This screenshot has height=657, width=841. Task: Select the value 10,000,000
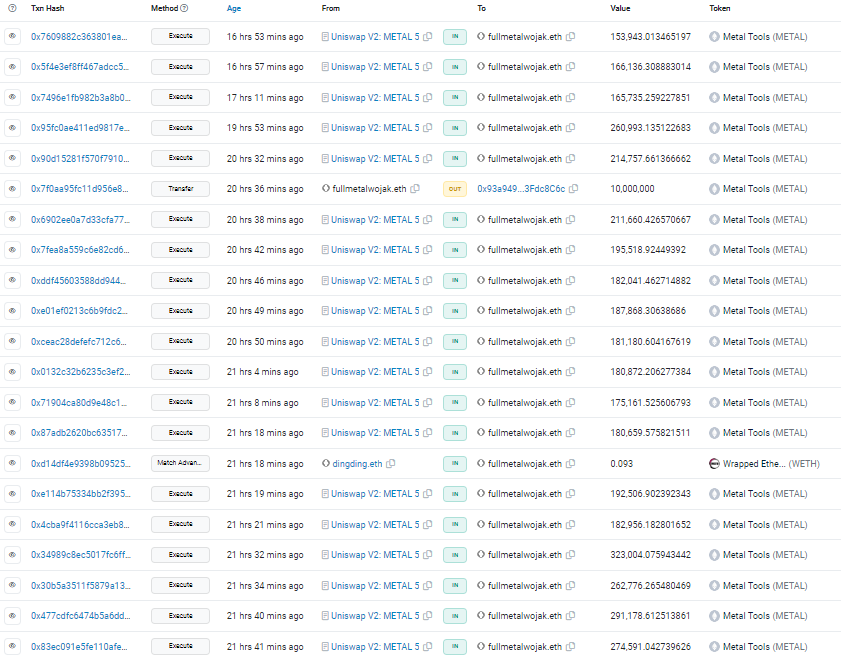[x=632, y=189]
